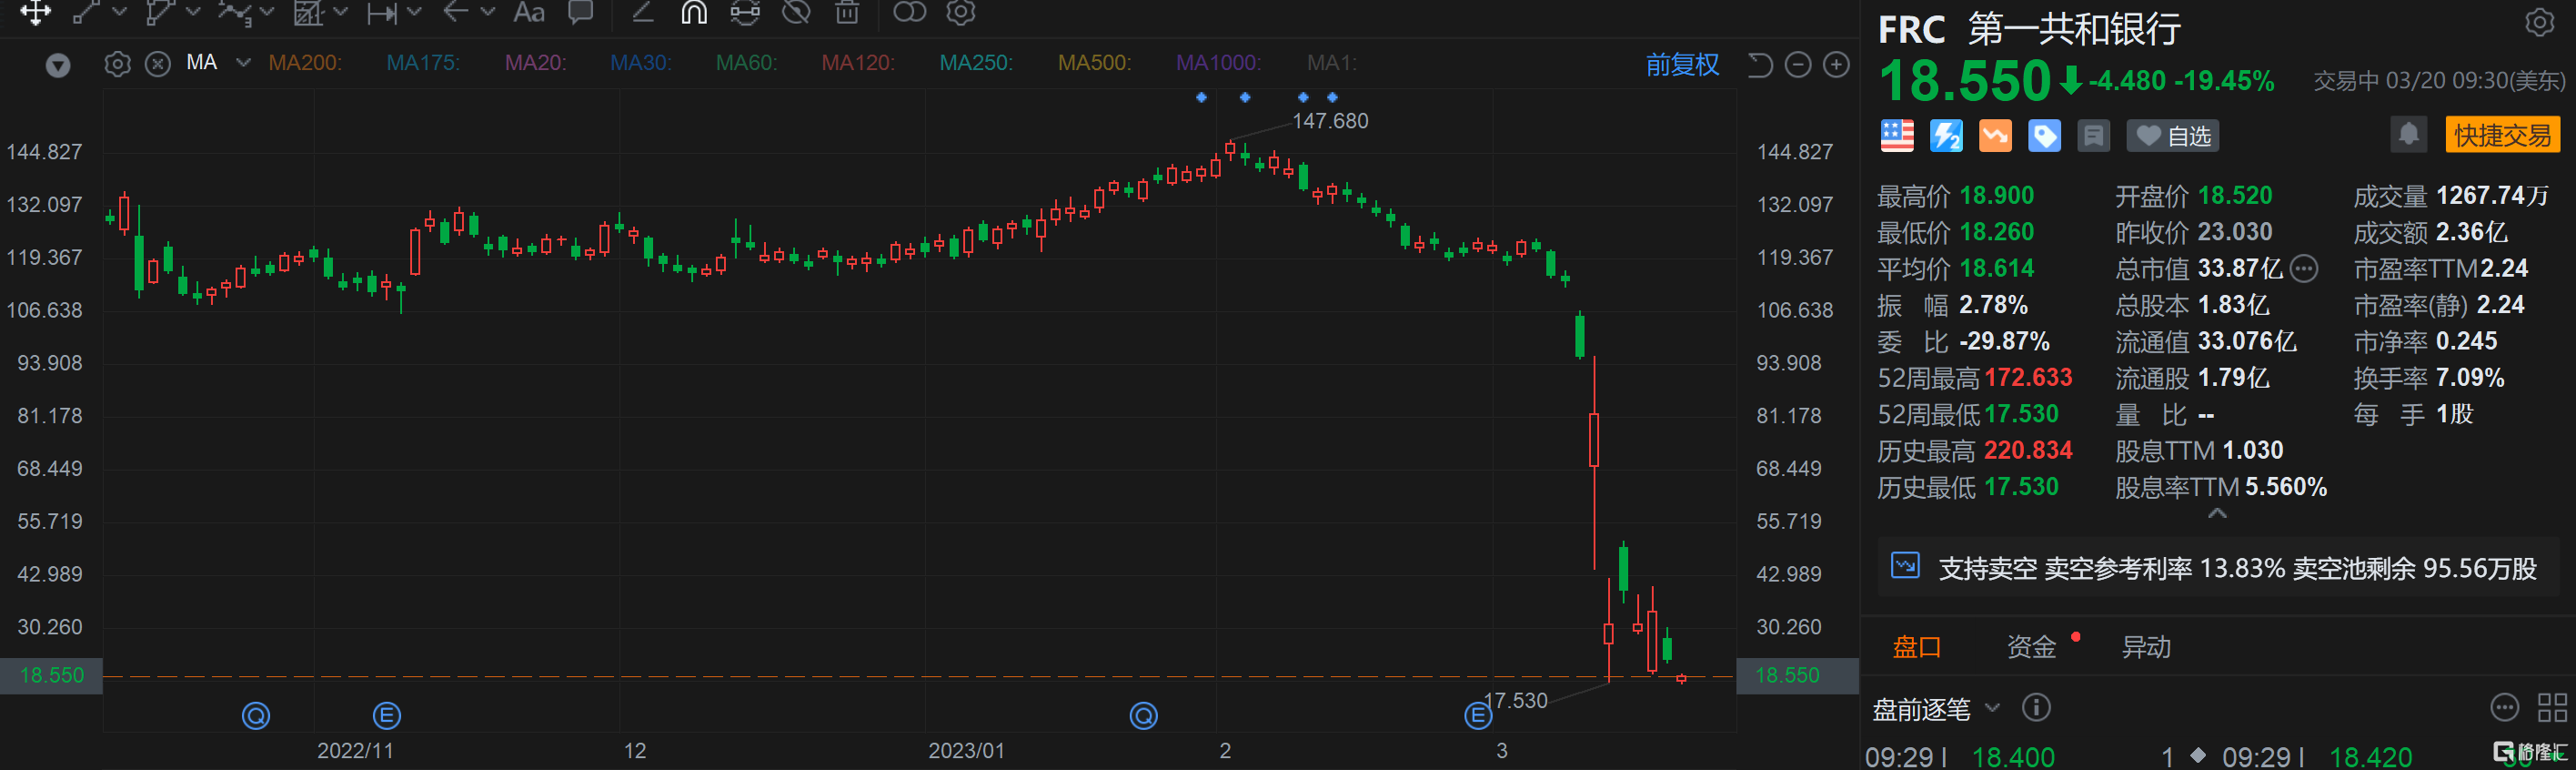Click the overlapping circles compare icon
2576x770 pixels.
(x=909, y=12)
